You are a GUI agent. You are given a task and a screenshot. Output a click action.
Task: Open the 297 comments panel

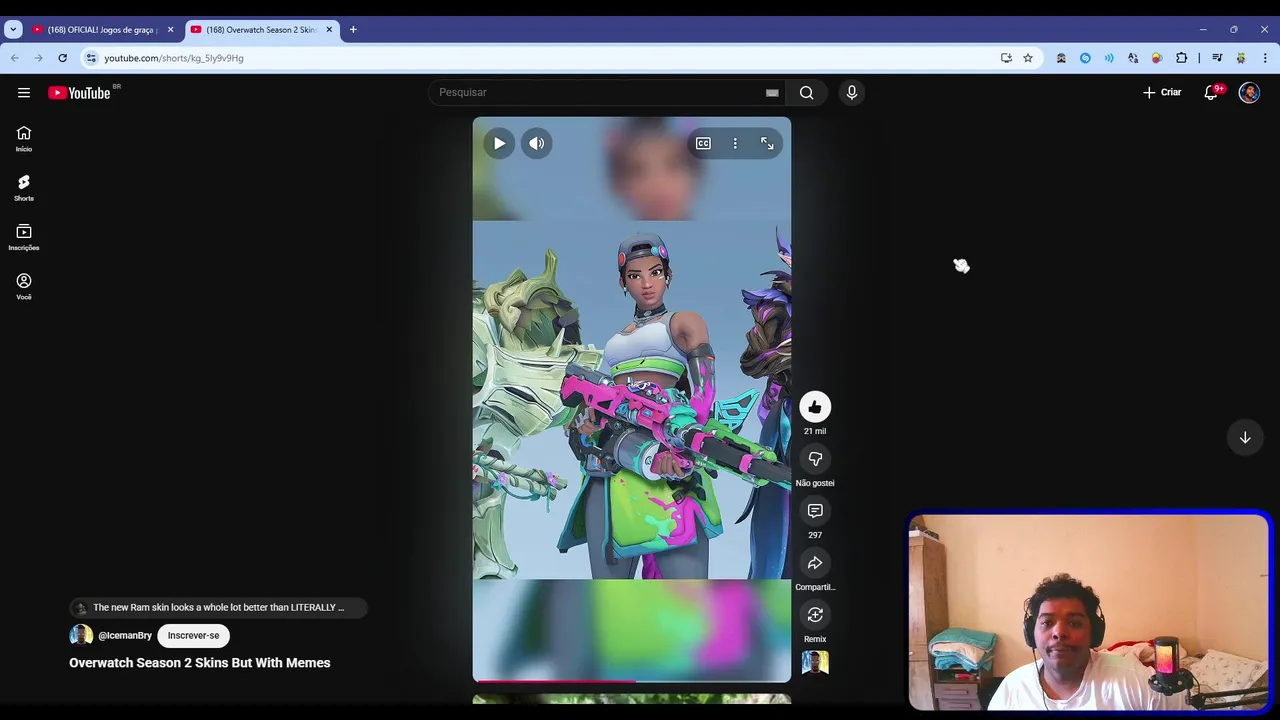(x=815, y=510)
